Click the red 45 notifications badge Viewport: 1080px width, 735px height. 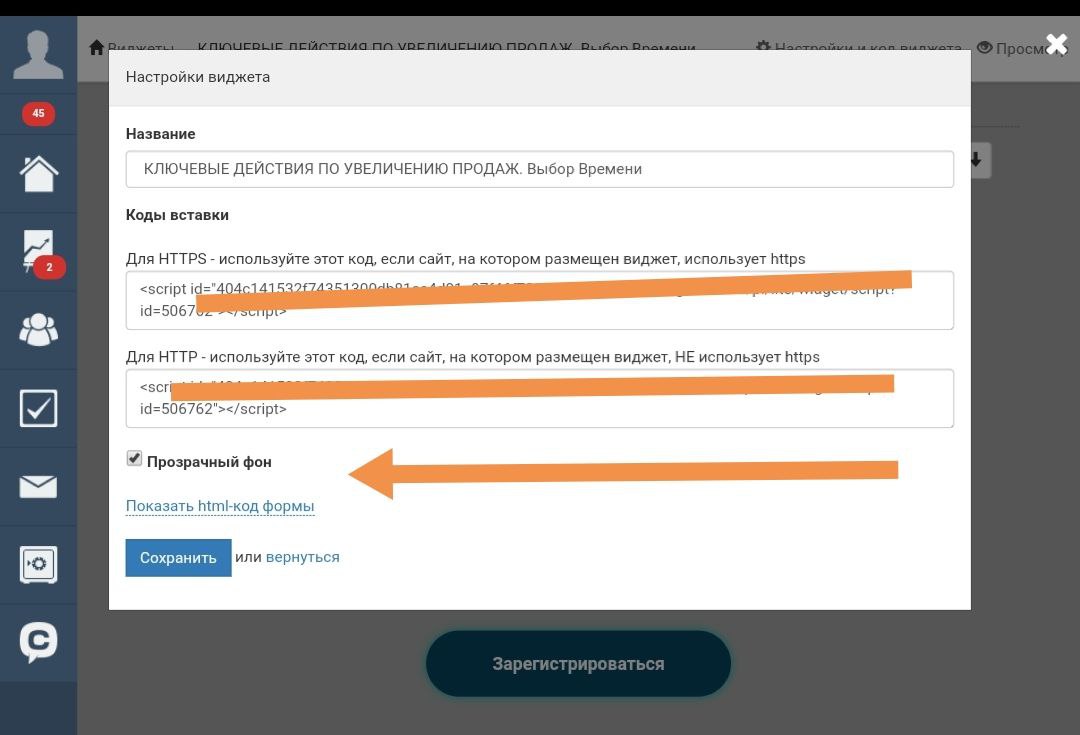[x=38, y=114]
